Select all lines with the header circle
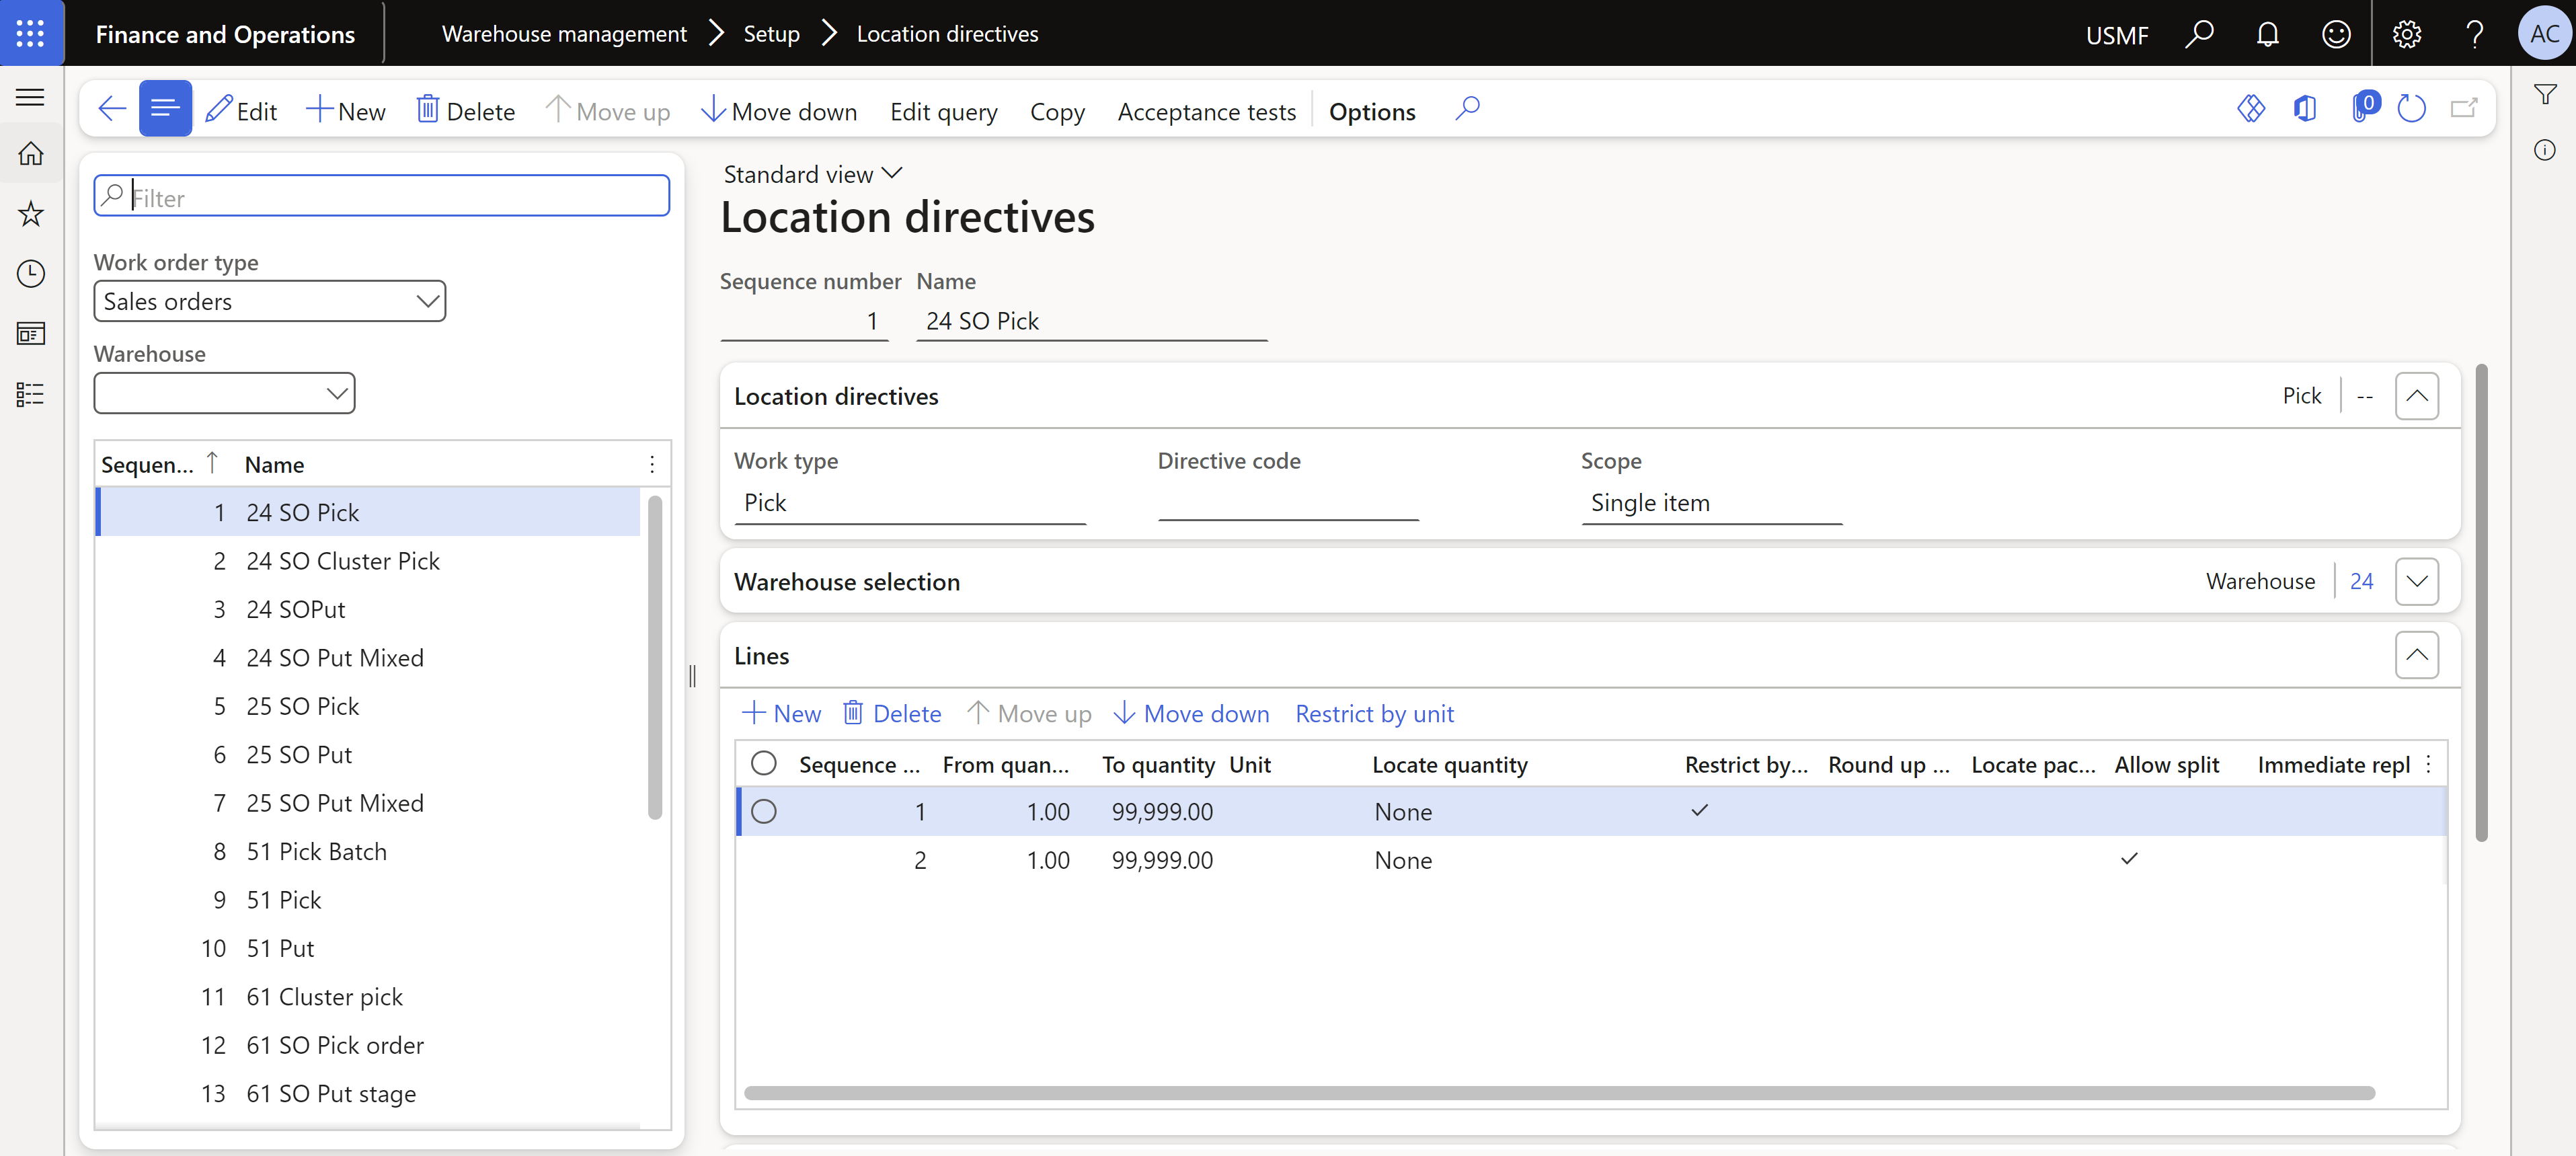This screenshot has height=1156, width=2576. pyautogui.click(x=764, y=763)
